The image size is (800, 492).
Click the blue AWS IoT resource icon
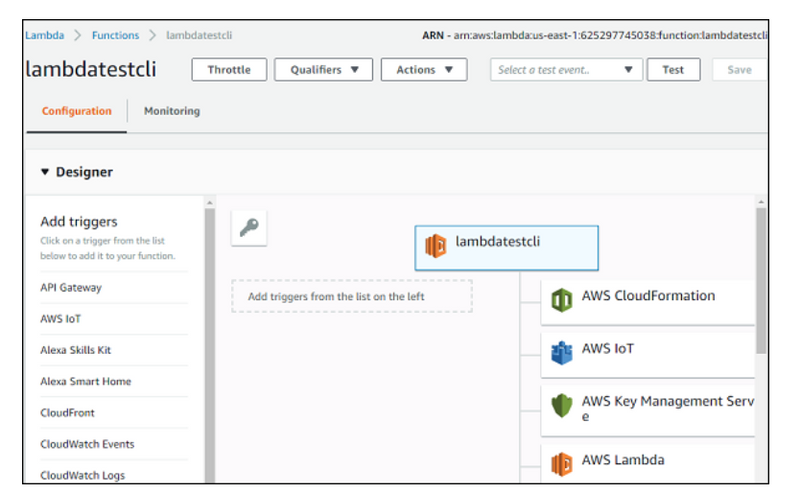coord(561,353)
